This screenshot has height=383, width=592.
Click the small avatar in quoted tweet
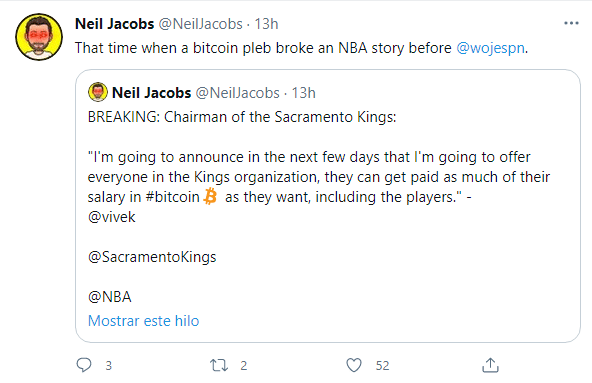tap(98, 92)
